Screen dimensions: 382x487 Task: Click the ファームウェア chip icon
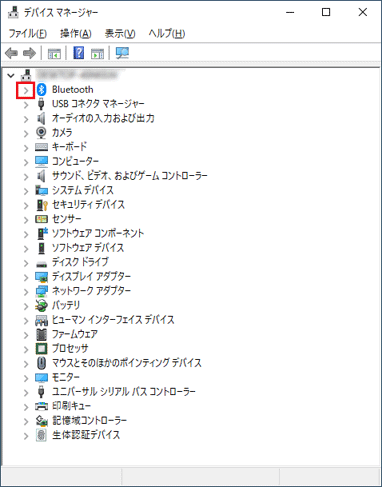point(41,334)
